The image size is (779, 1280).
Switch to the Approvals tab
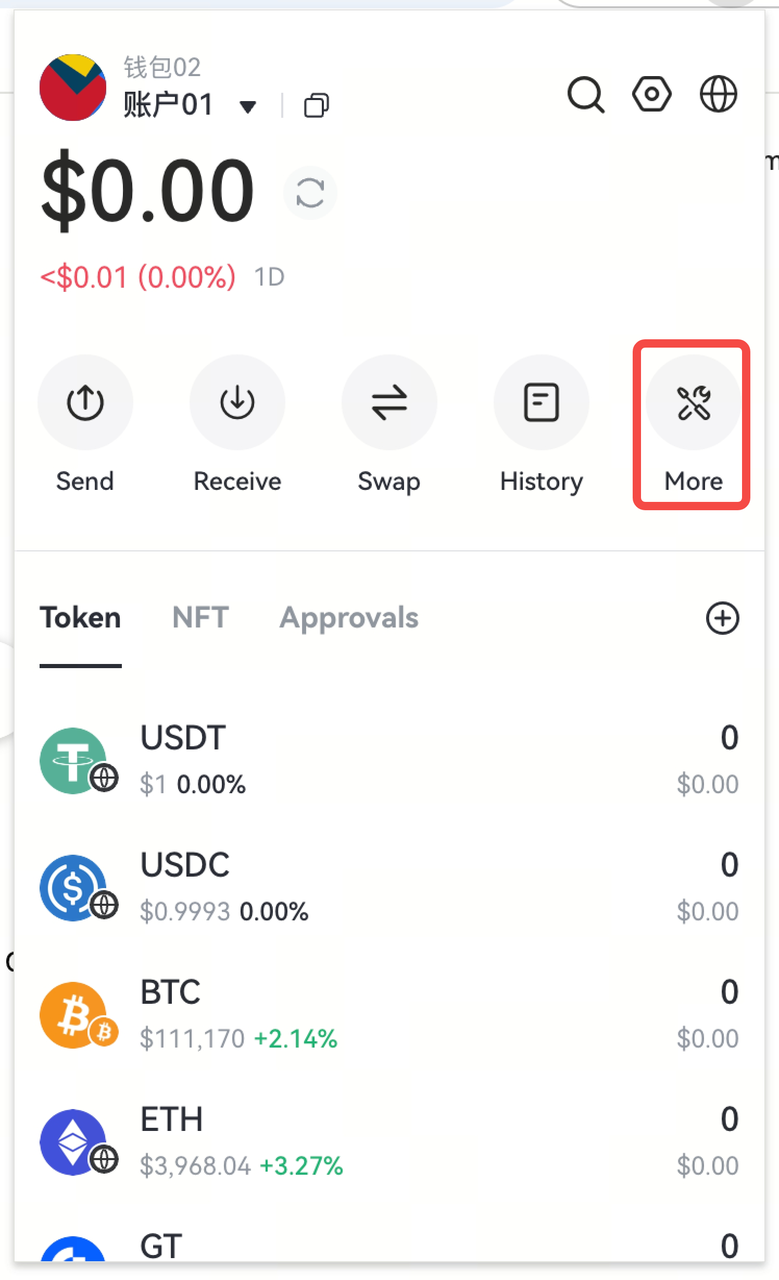coord(349,618)
